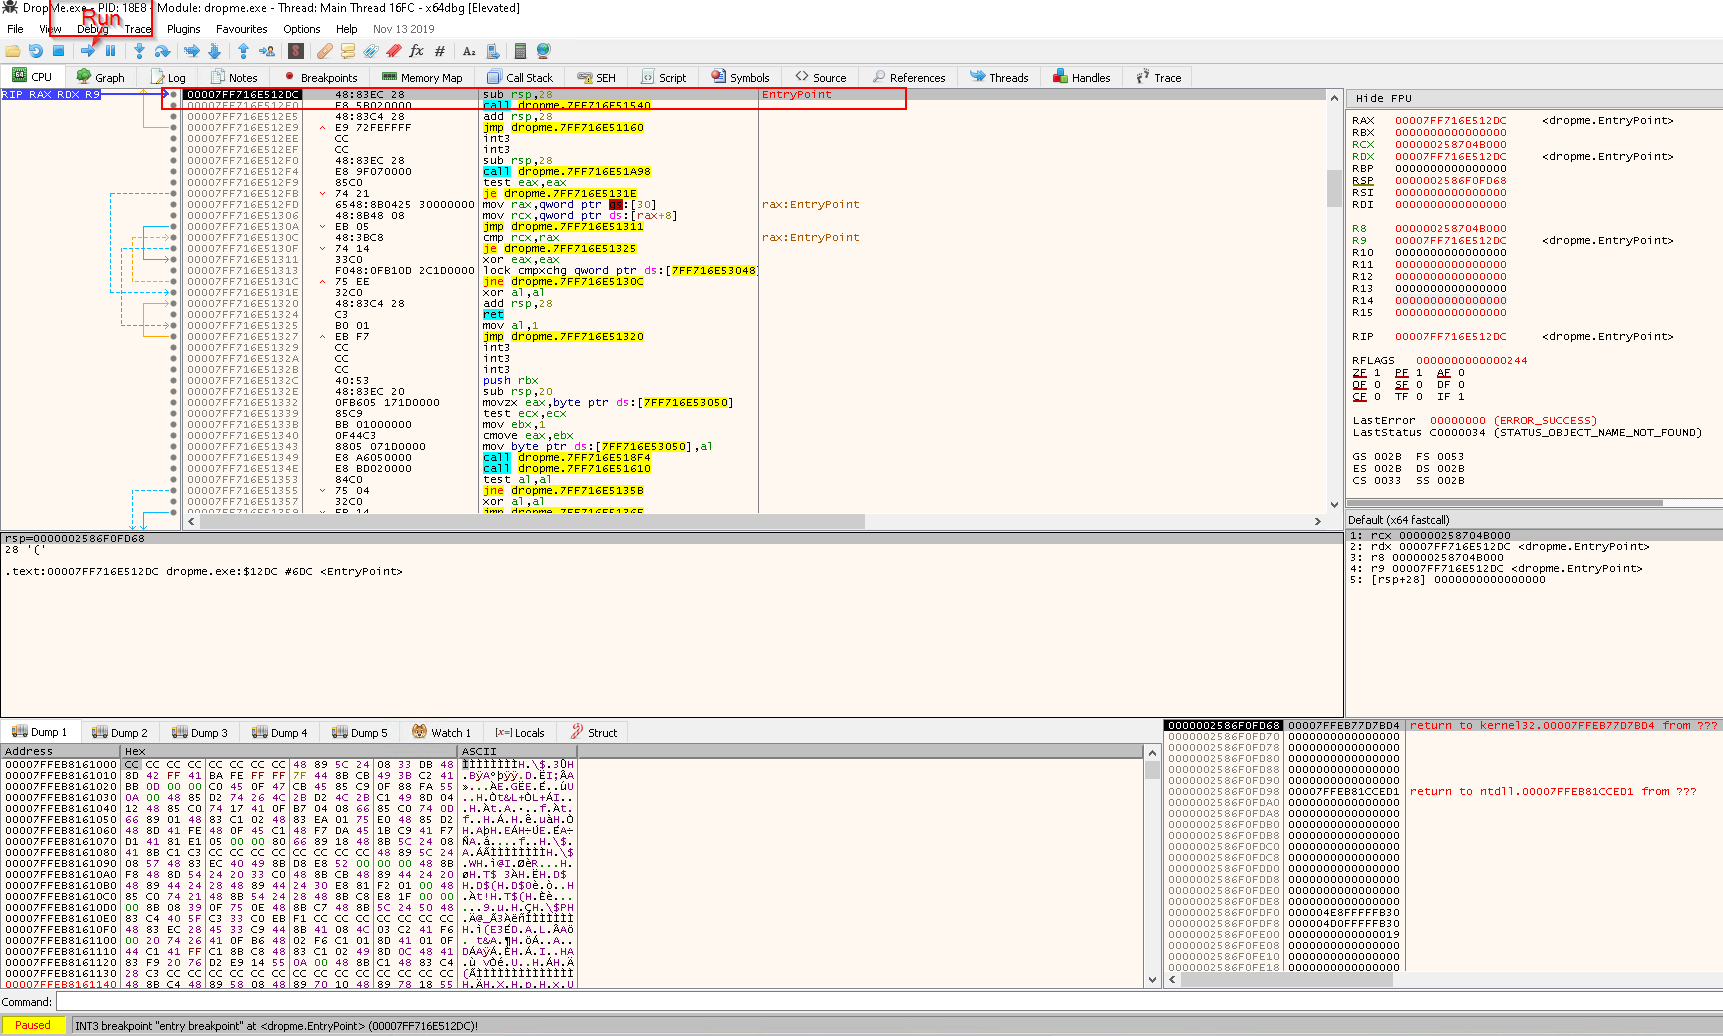Click the disassembly scroll-up arrow
Viewport: 1723px width, 1036px height.
click(1334, 97)
